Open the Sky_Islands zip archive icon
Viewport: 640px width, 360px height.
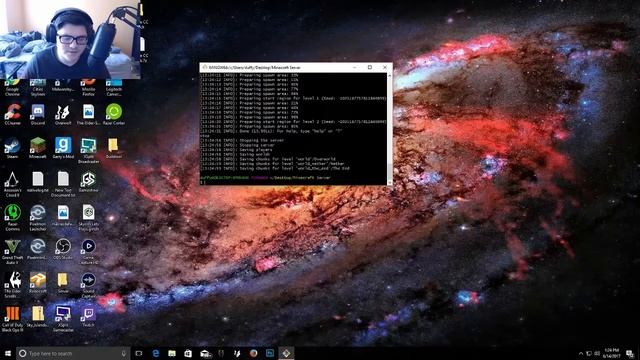[38, 317]
